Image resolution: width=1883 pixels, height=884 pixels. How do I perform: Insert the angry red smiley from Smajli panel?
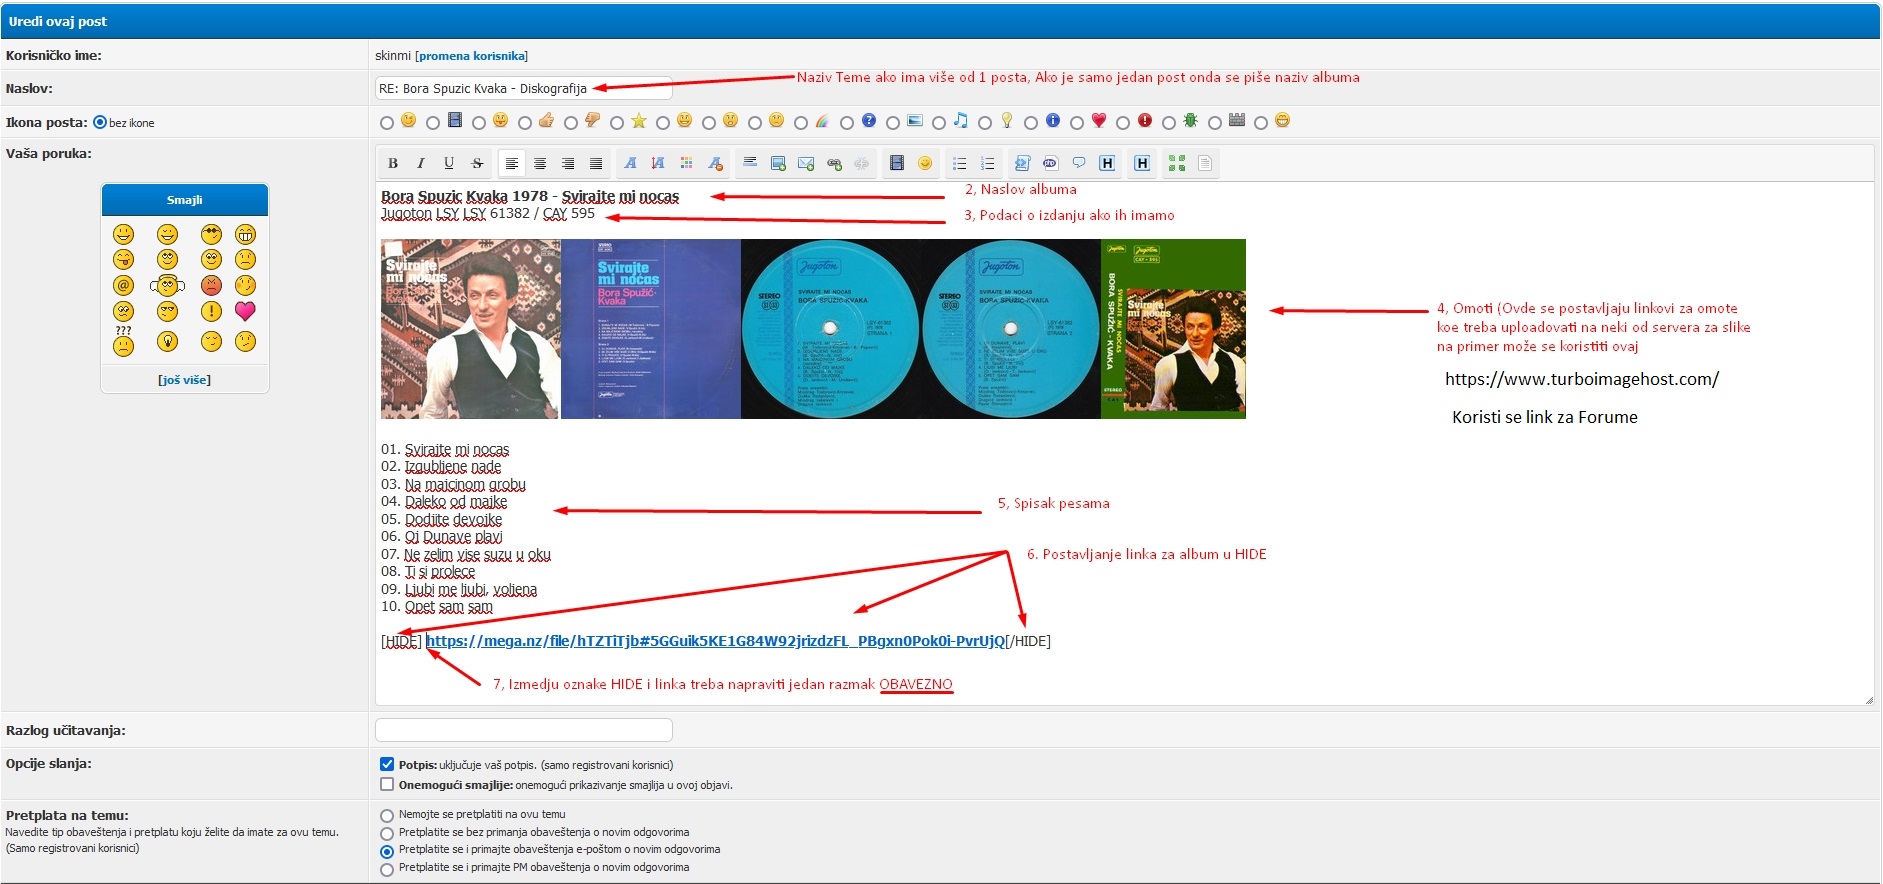(211, 285)
